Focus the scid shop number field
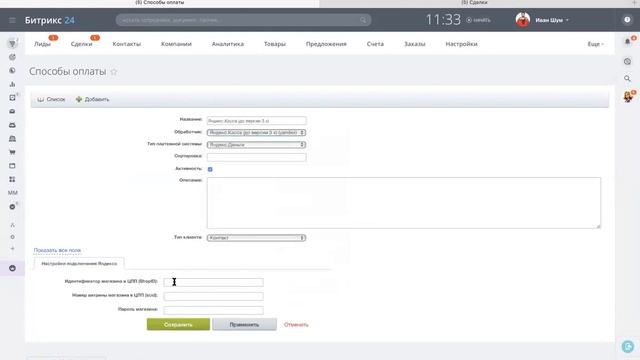The width and height of the screenshot is (640, 360). click(x=213, y=296)
